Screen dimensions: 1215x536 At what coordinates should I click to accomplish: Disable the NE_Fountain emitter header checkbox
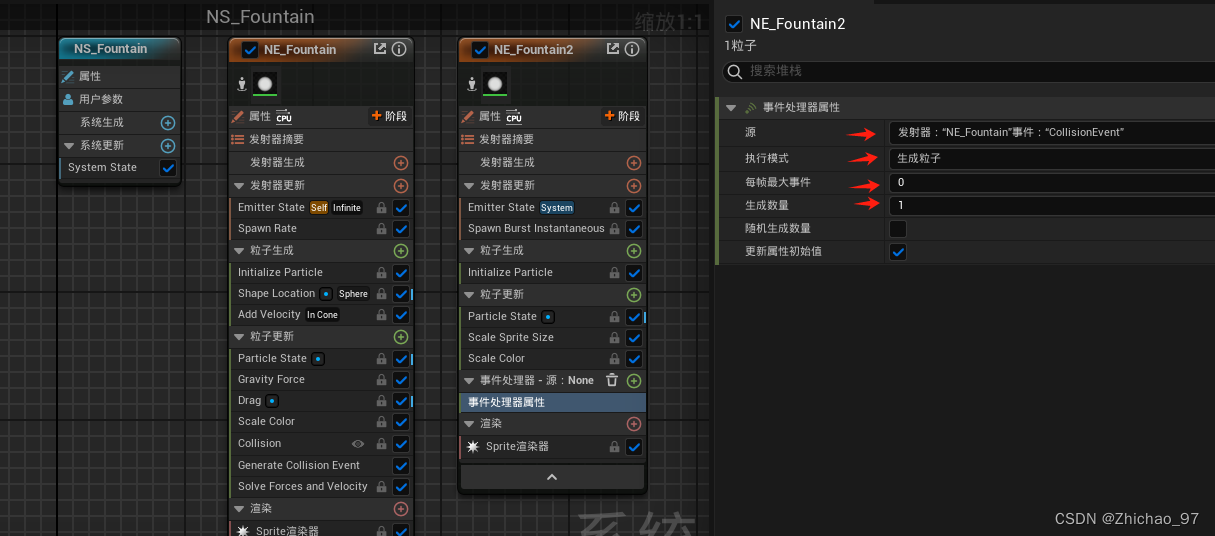(250, 49)
